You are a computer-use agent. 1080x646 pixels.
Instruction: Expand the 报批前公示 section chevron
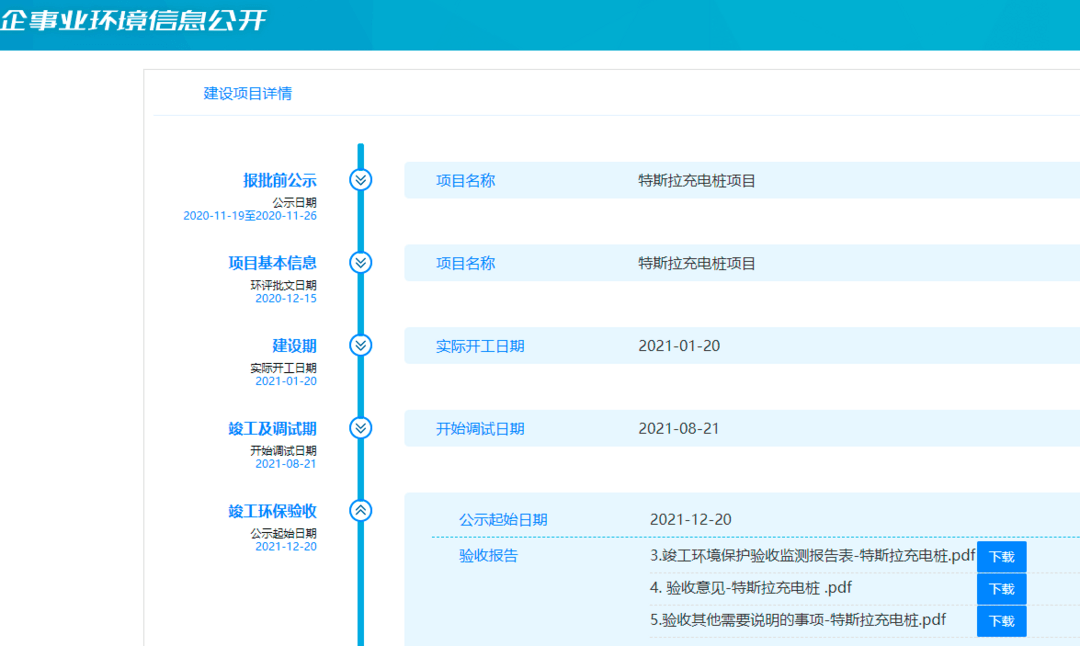point(360,180)
